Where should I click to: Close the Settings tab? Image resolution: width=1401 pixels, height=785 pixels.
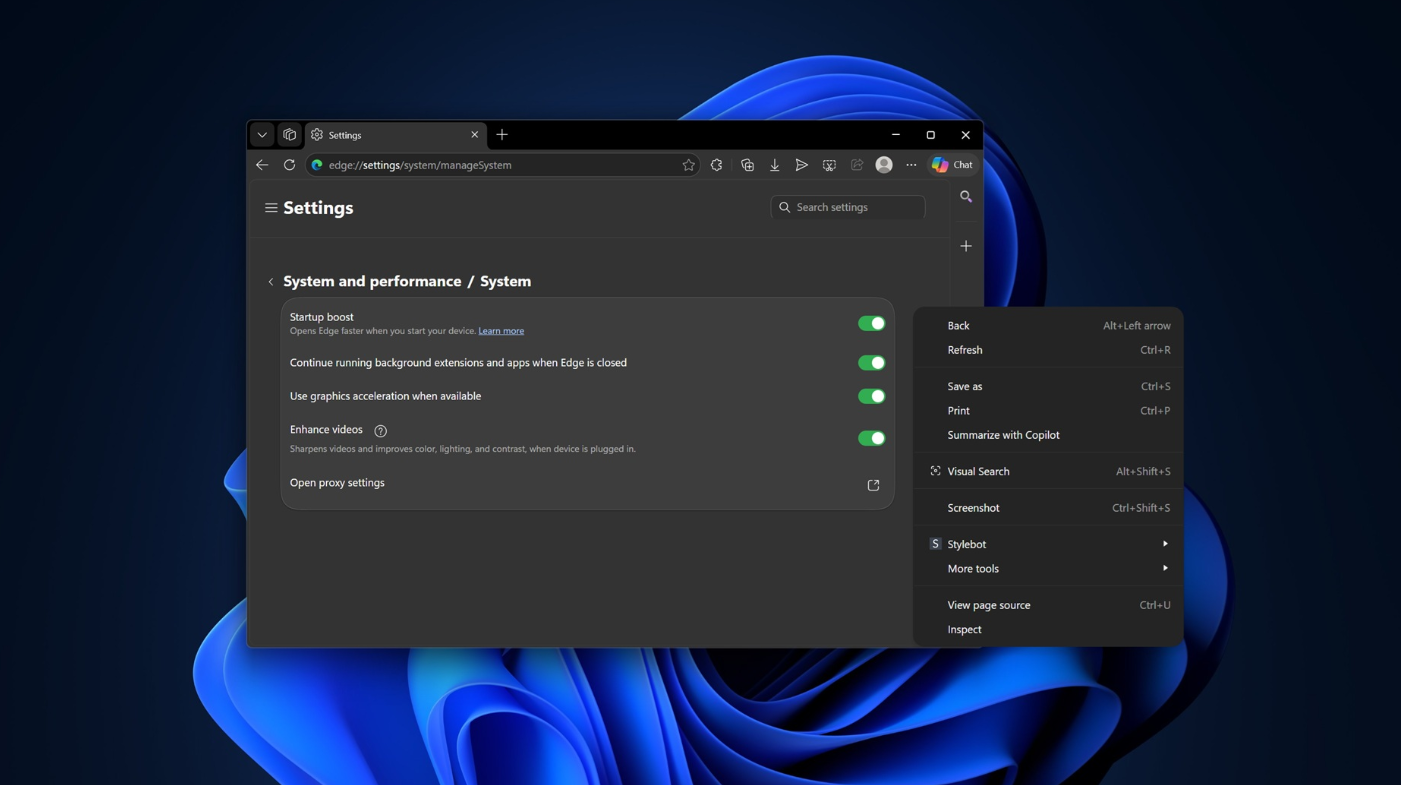pos(474,135)
